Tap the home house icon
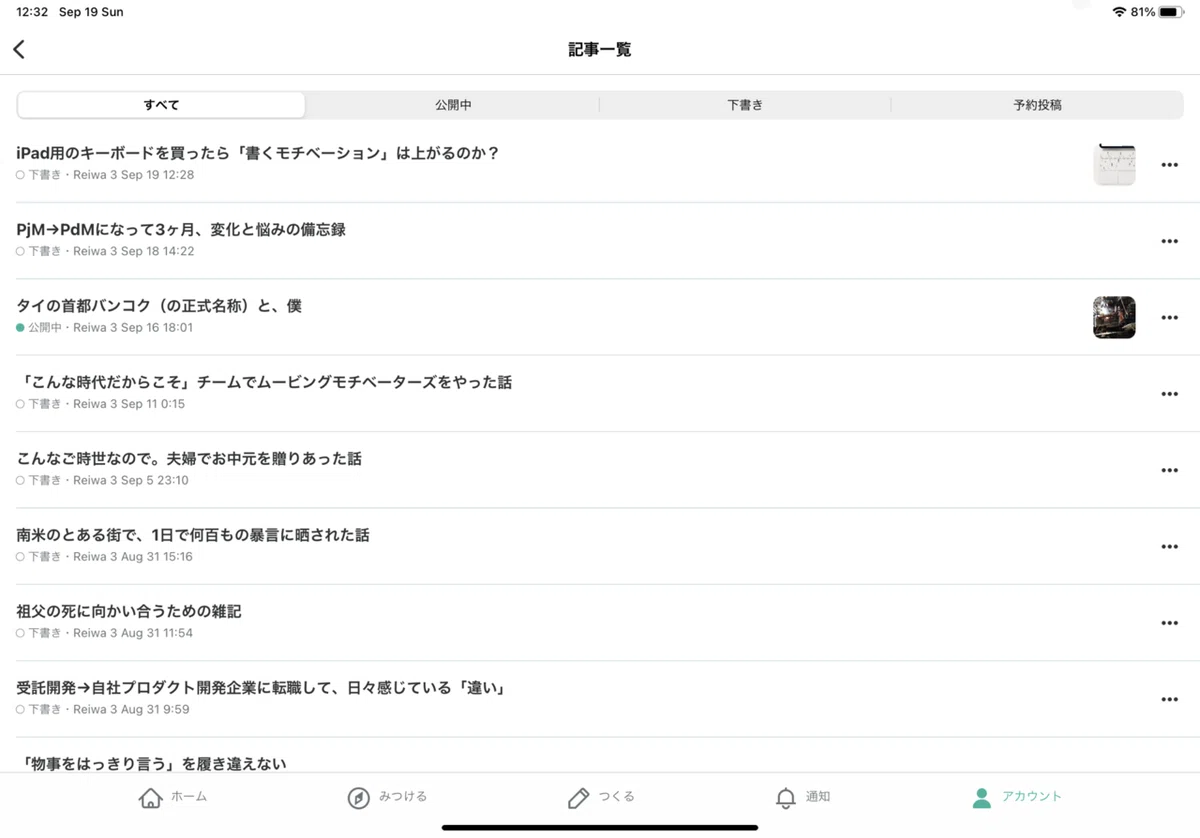Viewport: 1200px width, 838px height. click(x=150, y=798)
